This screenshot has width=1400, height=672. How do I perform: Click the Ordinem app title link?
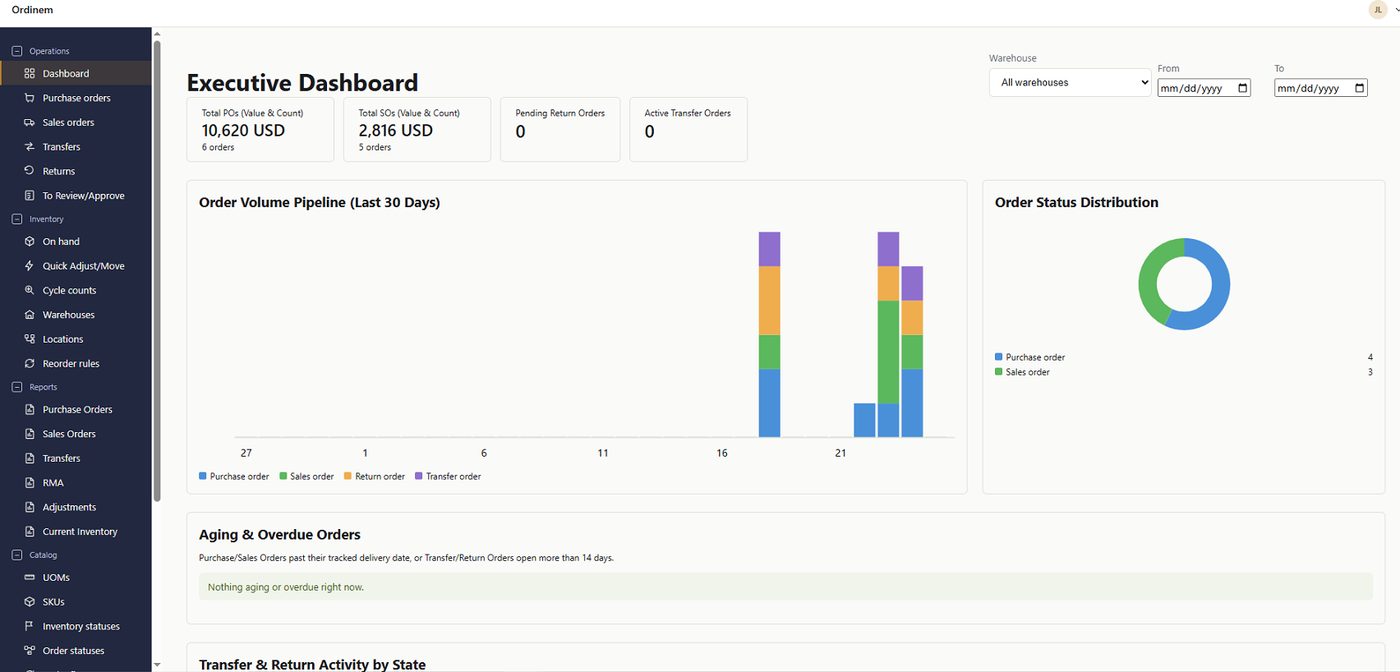point(33,10)
